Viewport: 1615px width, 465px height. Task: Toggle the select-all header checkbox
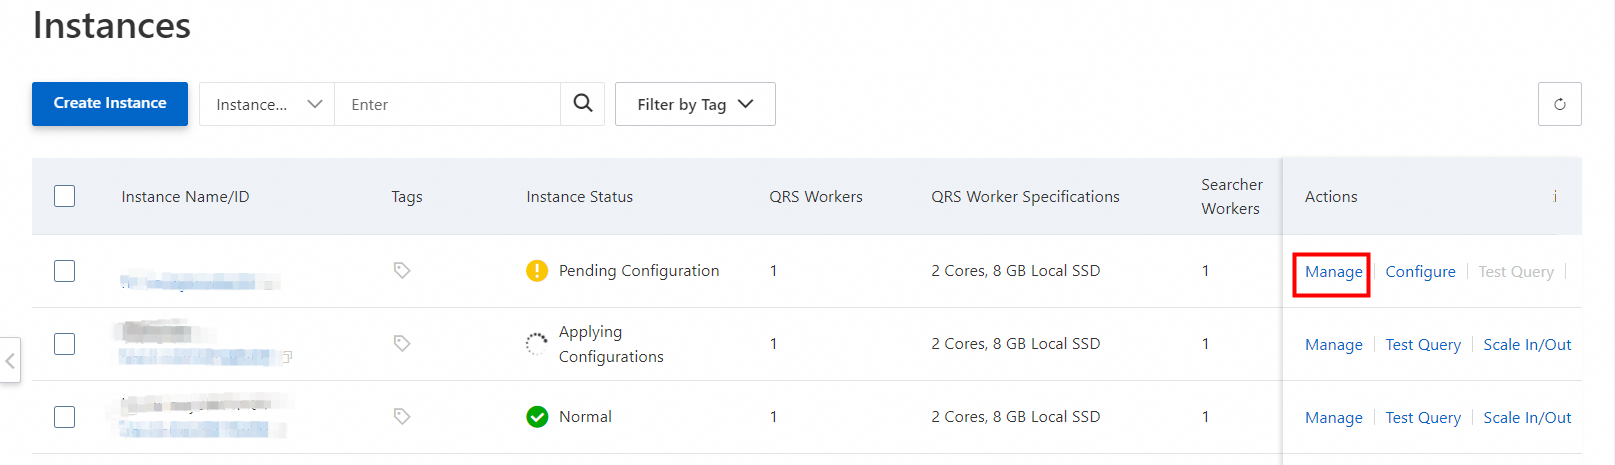pyautogui.click(x=65, y=196)
